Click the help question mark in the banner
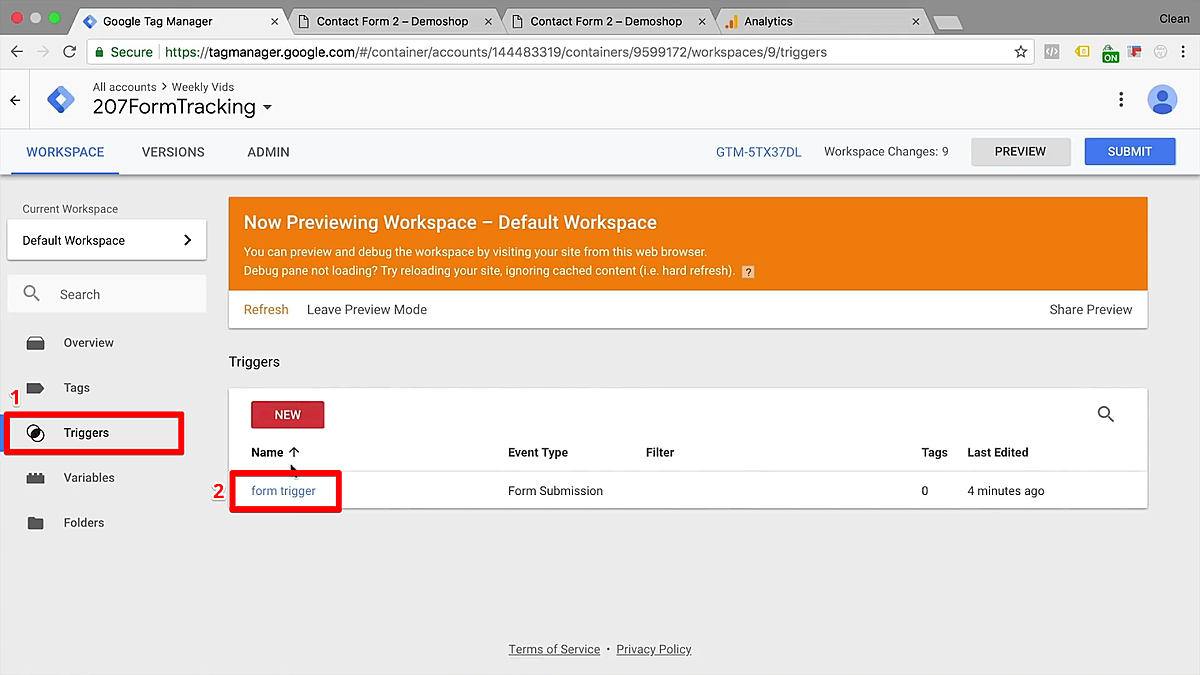1200x675 pixels. [x=748, y=272]
